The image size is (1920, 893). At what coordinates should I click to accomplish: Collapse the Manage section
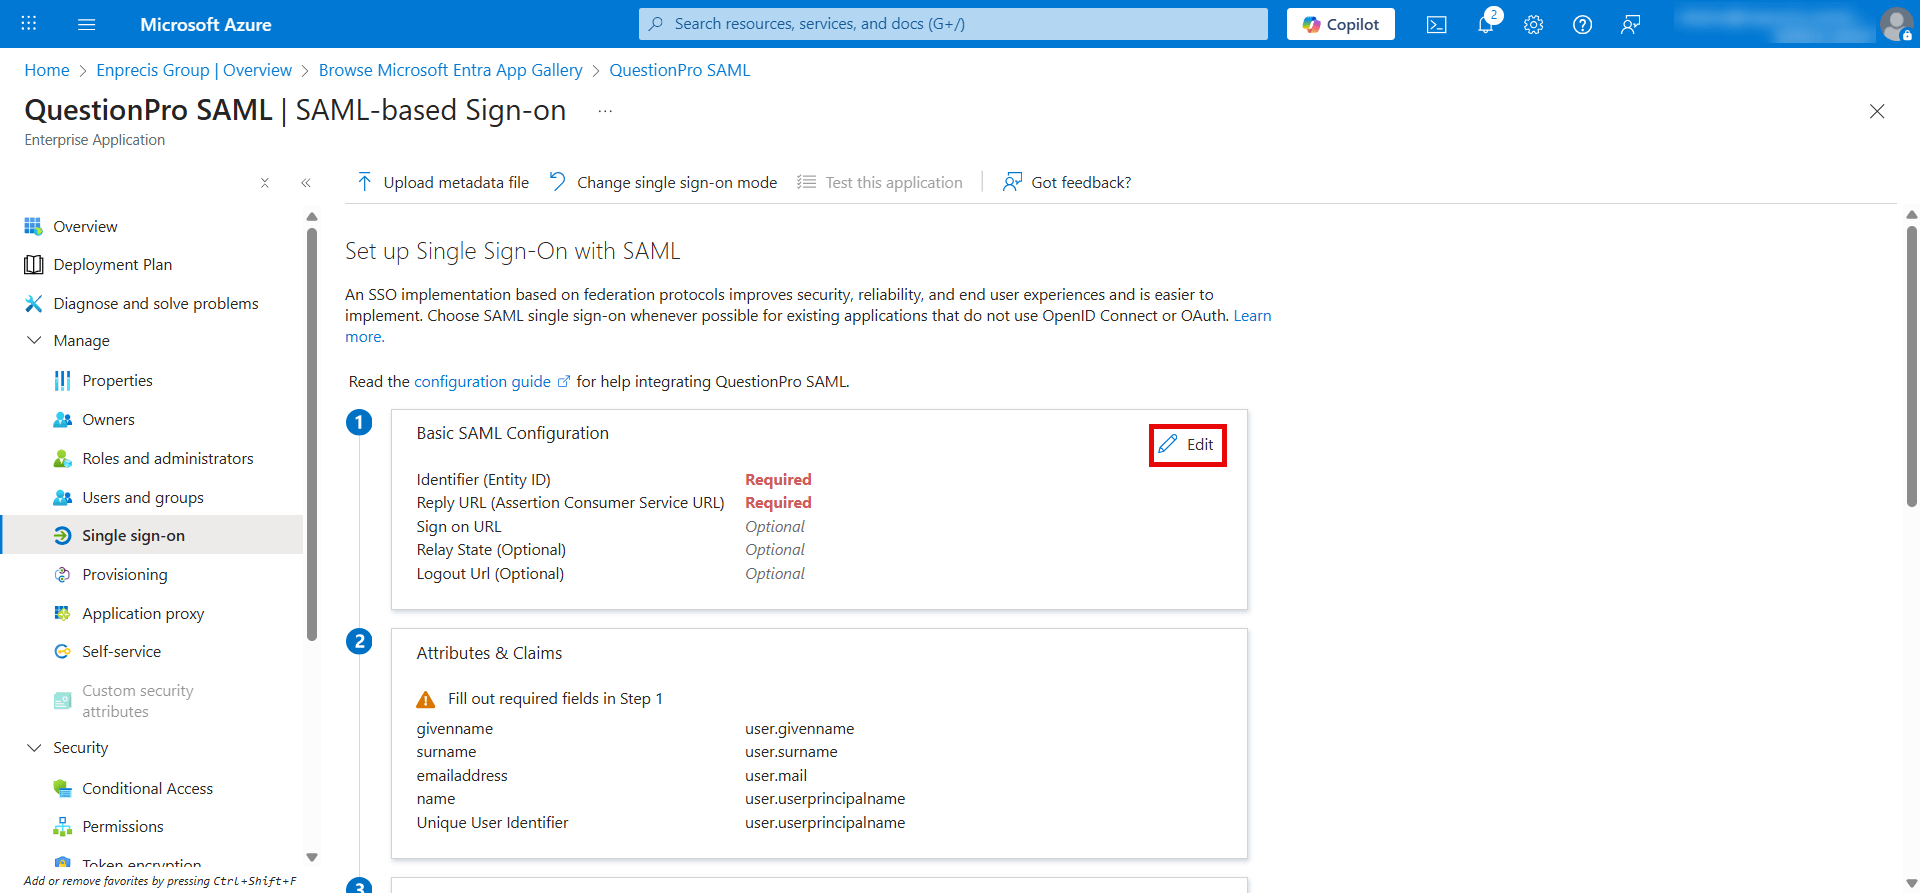[x=34, y=340]
